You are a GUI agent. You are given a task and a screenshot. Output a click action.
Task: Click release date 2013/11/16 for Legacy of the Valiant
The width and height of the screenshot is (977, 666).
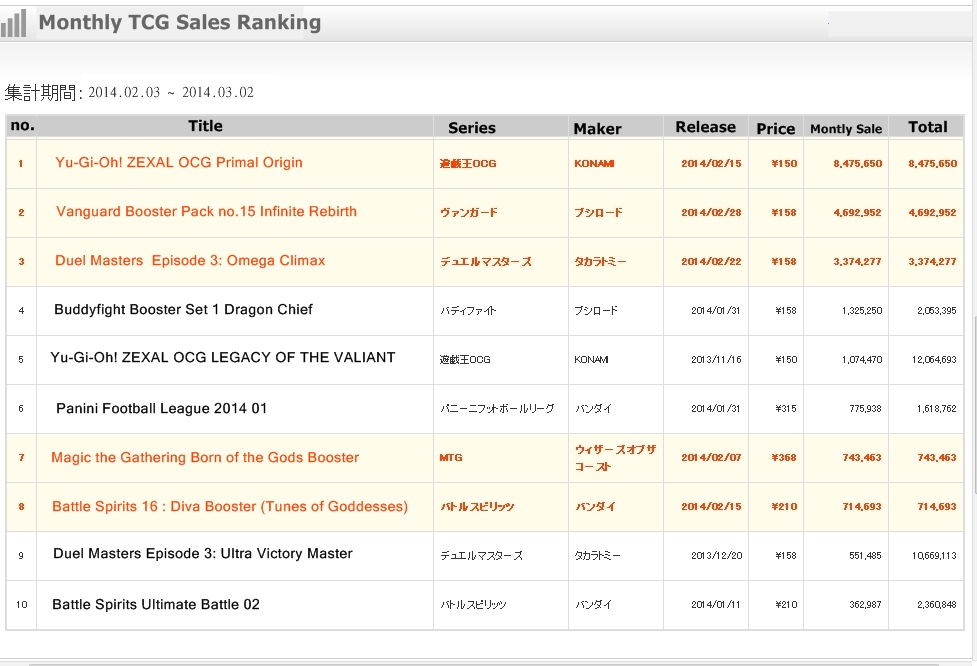pyautogui.click(x=717, y=360)
